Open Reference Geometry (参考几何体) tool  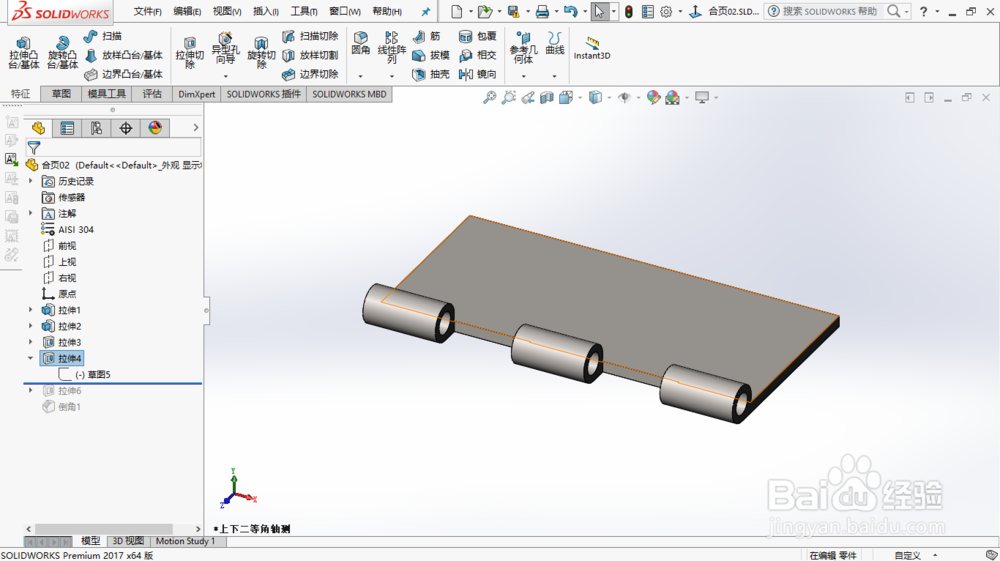pos(524,48)
